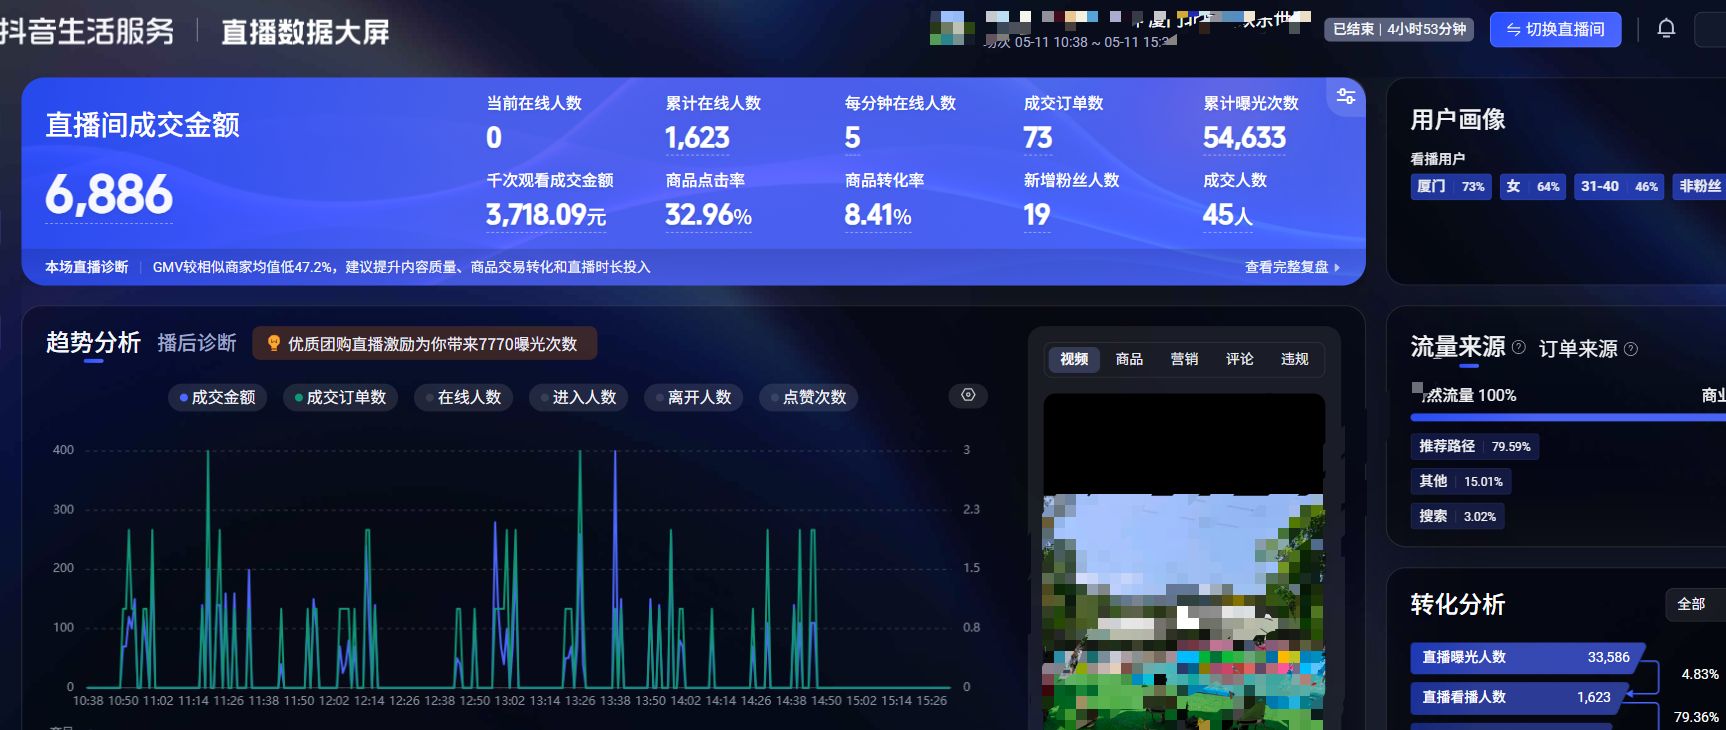Open metric settings sliders icon on blue card

(x=1346, y=96)
